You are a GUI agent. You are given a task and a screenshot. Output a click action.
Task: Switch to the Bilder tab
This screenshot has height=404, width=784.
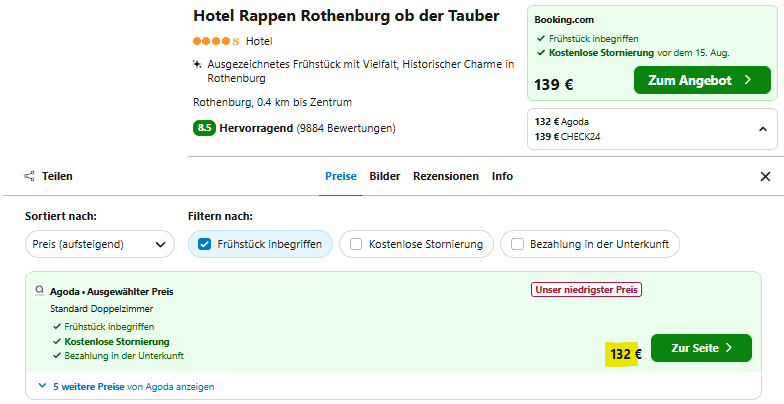tap(384, 176)
